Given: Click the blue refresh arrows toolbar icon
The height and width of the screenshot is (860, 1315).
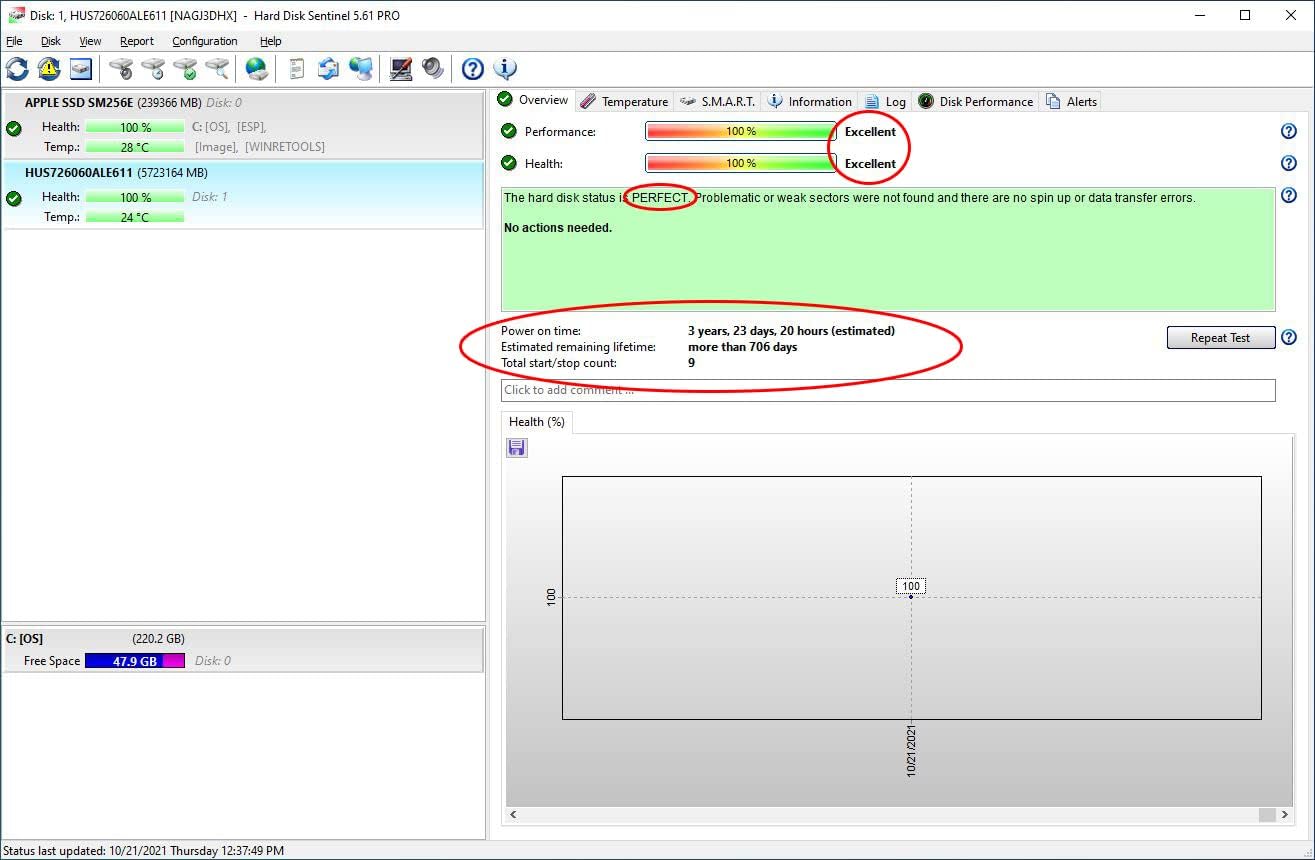Looking at the screenshot, I should point(17,69).
